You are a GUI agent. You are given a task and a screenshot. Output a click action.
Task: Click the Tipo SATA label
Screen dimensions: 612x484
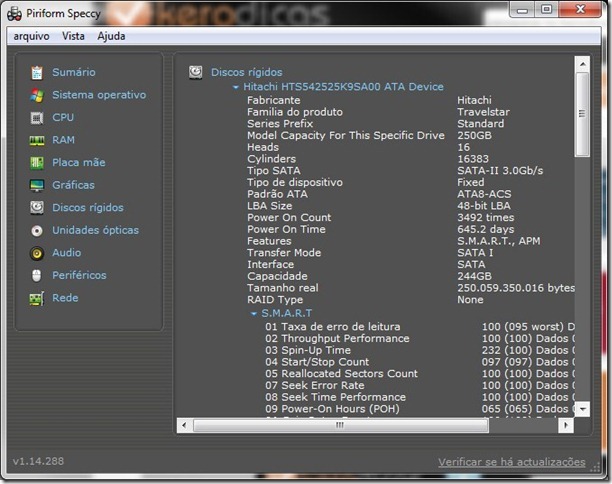pyautogui.click(x=274, y=171)
